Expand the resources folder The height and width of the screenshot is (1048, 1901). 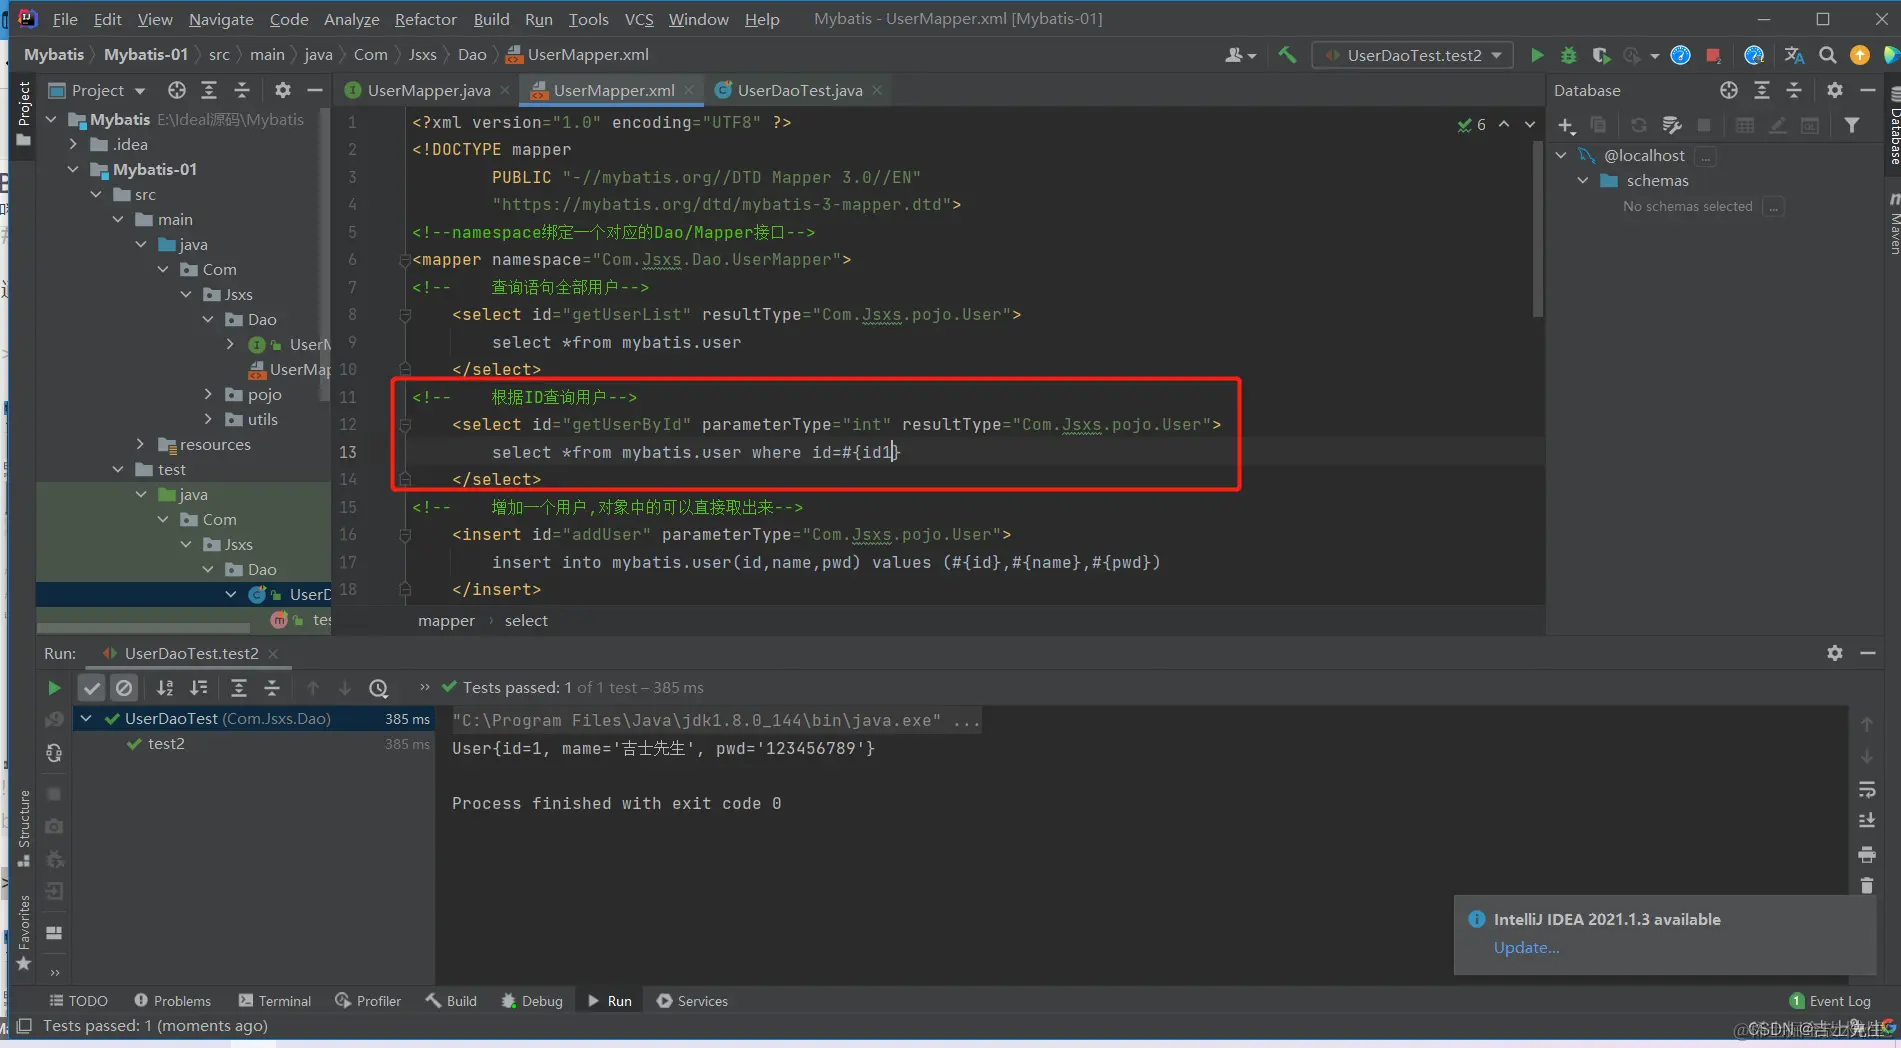point(140,444)
